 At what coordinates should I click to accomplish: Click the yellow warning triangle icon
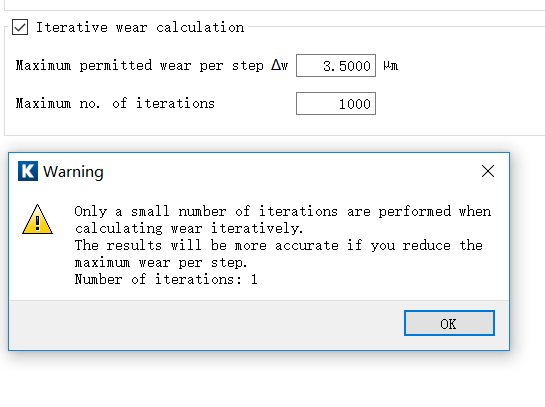click(38, 220)
